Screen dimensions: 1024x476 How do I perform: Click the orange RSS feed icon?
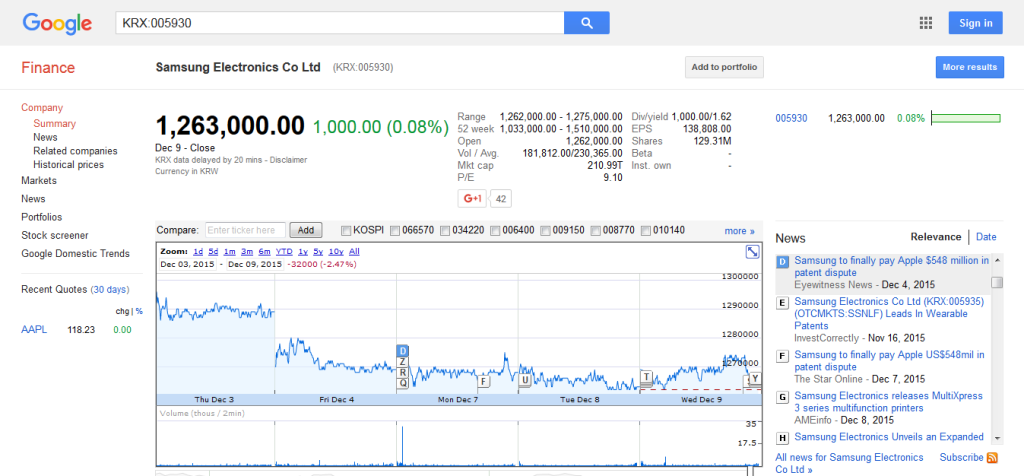point(992,458)
